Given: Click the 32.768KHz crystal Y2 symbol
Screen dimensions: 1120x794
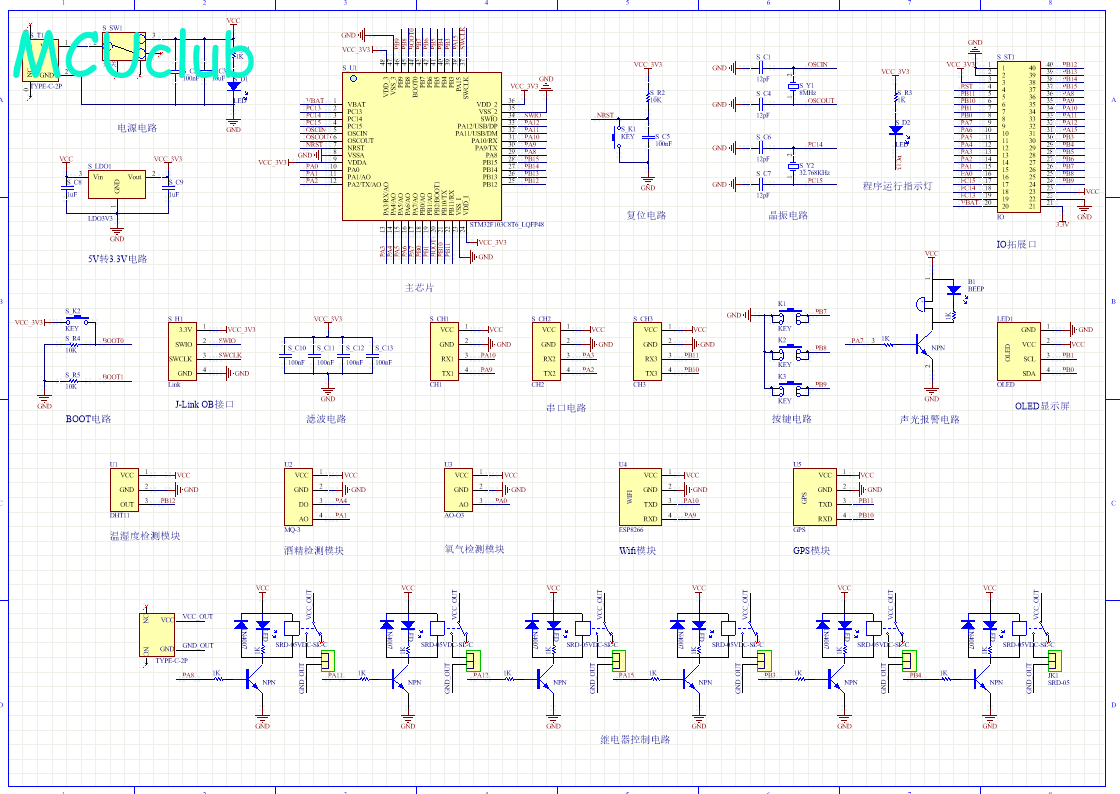Looking at the screenshot, I should 796,166.
